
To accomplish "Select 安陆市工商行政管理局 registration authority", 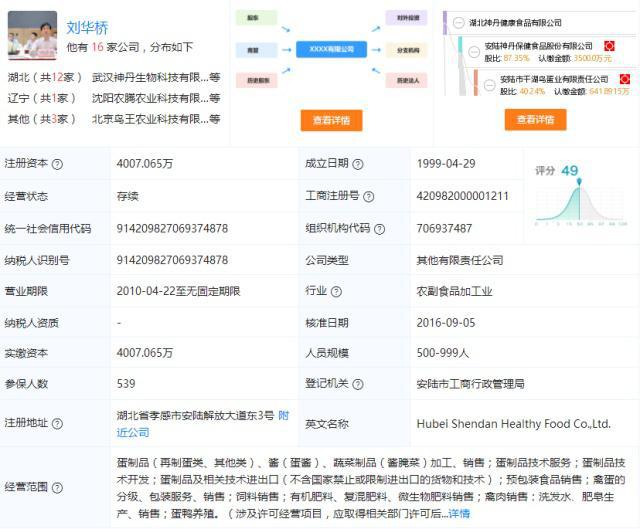I will (x=470, y=384).
